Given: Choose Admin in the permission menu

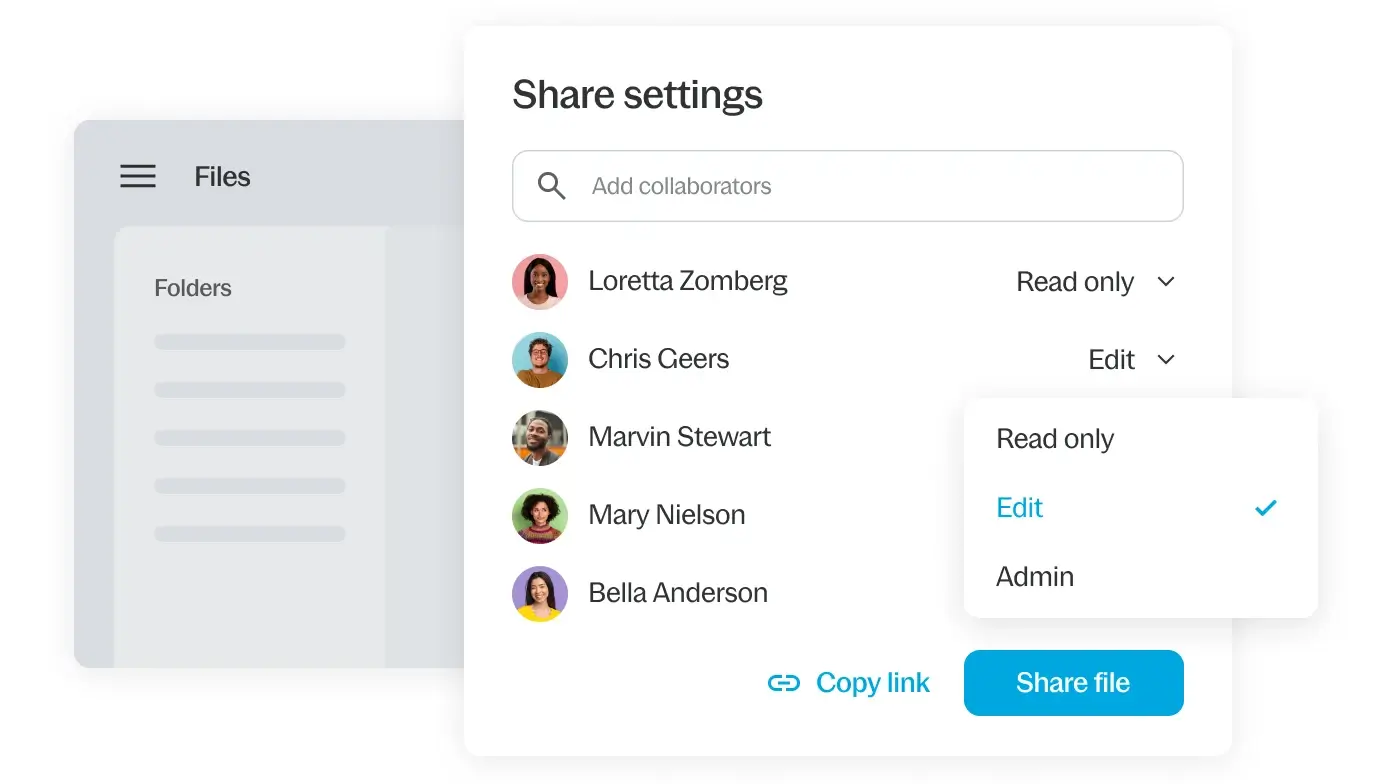Looking at the screenshot, I should (x=1035, y=577).
